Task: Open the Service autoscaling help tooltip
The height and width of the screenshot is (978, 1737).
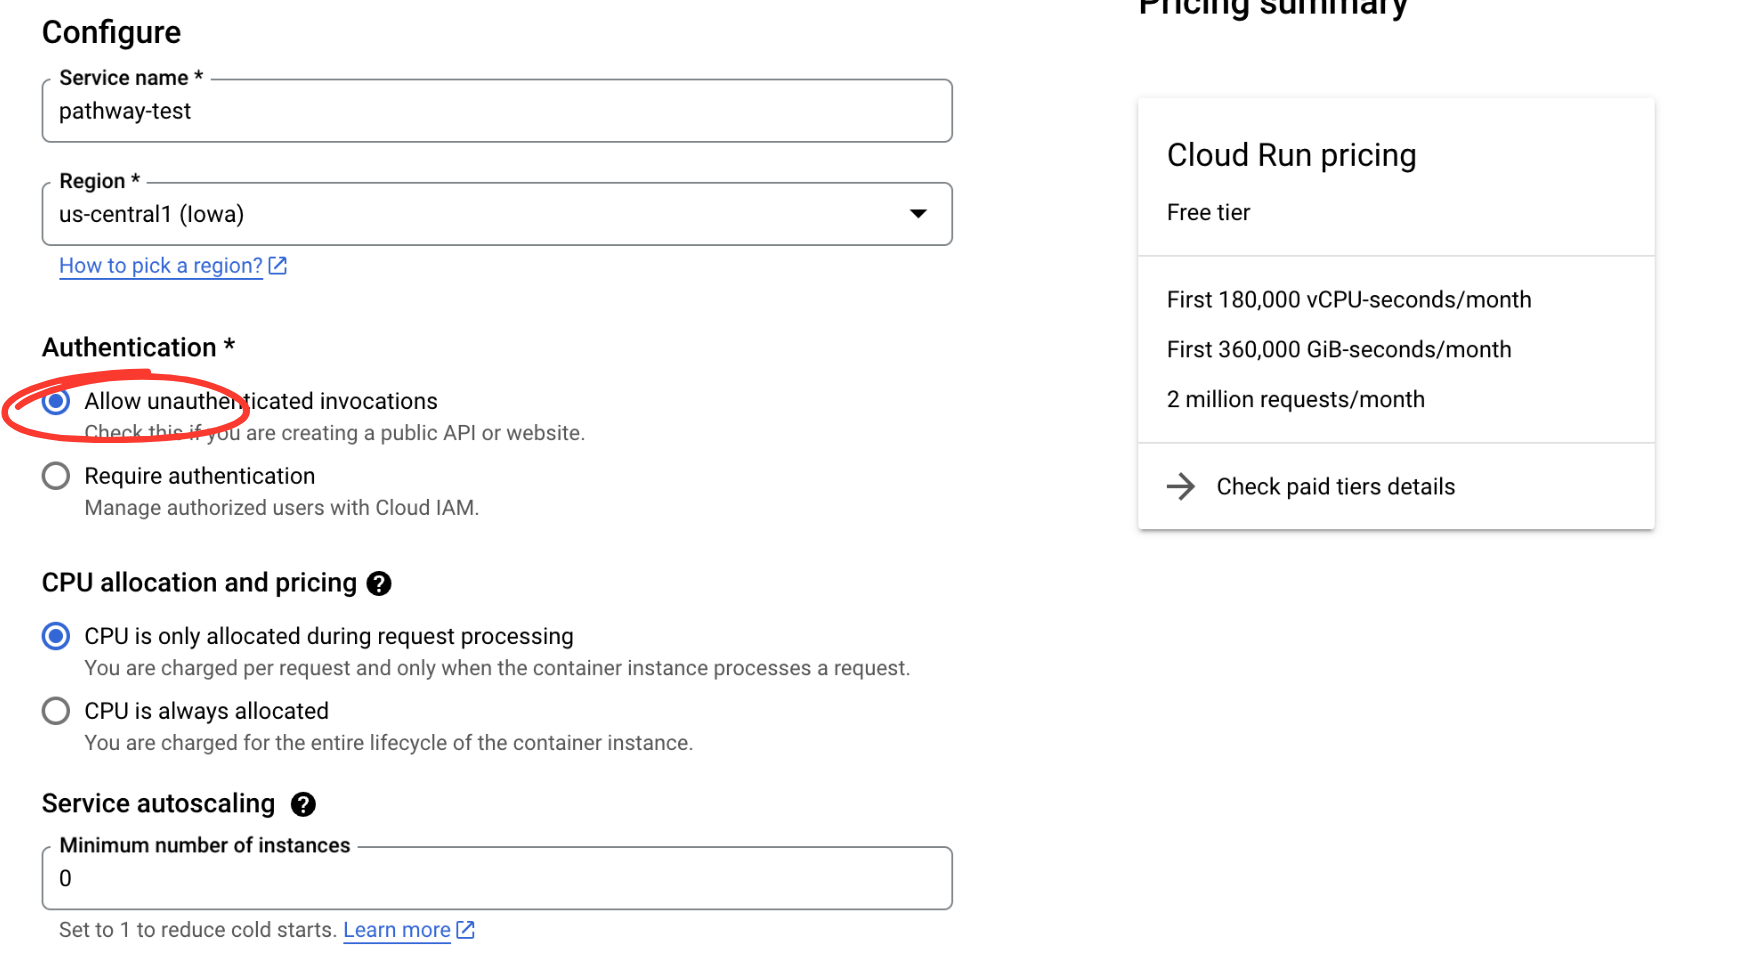Action: pyautogui.click(x=303, y=804)
